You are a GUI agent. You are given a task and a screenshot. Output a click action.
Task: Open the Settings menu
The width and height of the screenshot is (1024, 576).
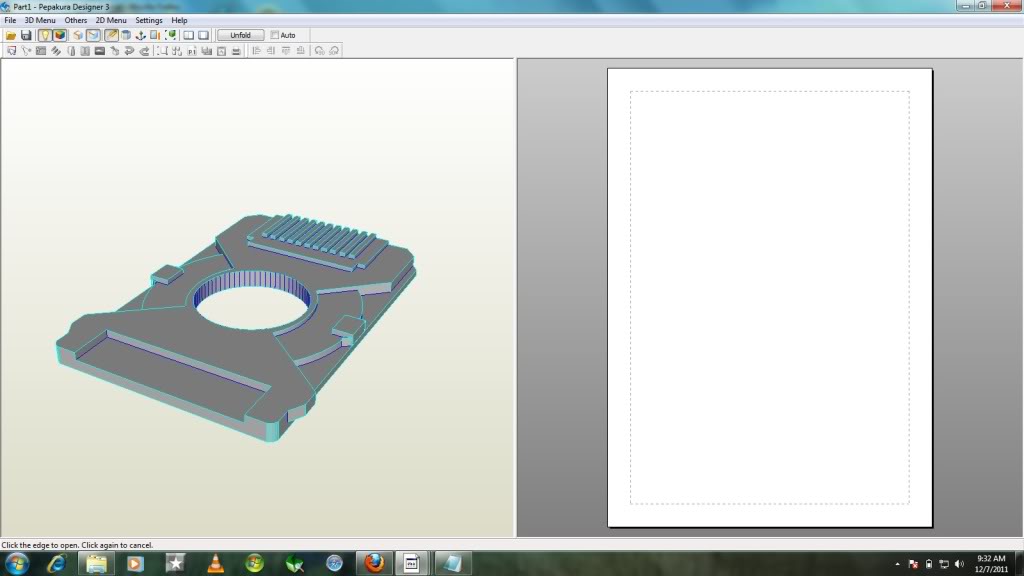(x=149, y=20)
